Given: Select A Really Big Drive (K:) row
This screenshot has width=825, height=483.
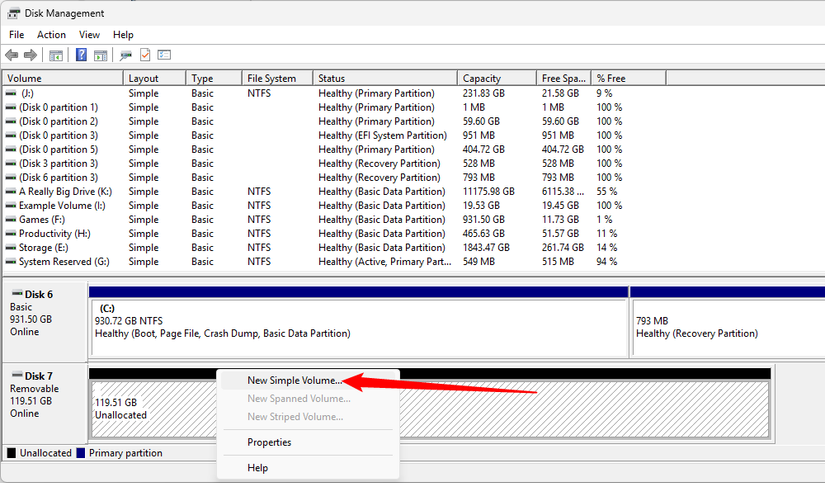Looking at the screenshot, I should [x=65, y=191].
